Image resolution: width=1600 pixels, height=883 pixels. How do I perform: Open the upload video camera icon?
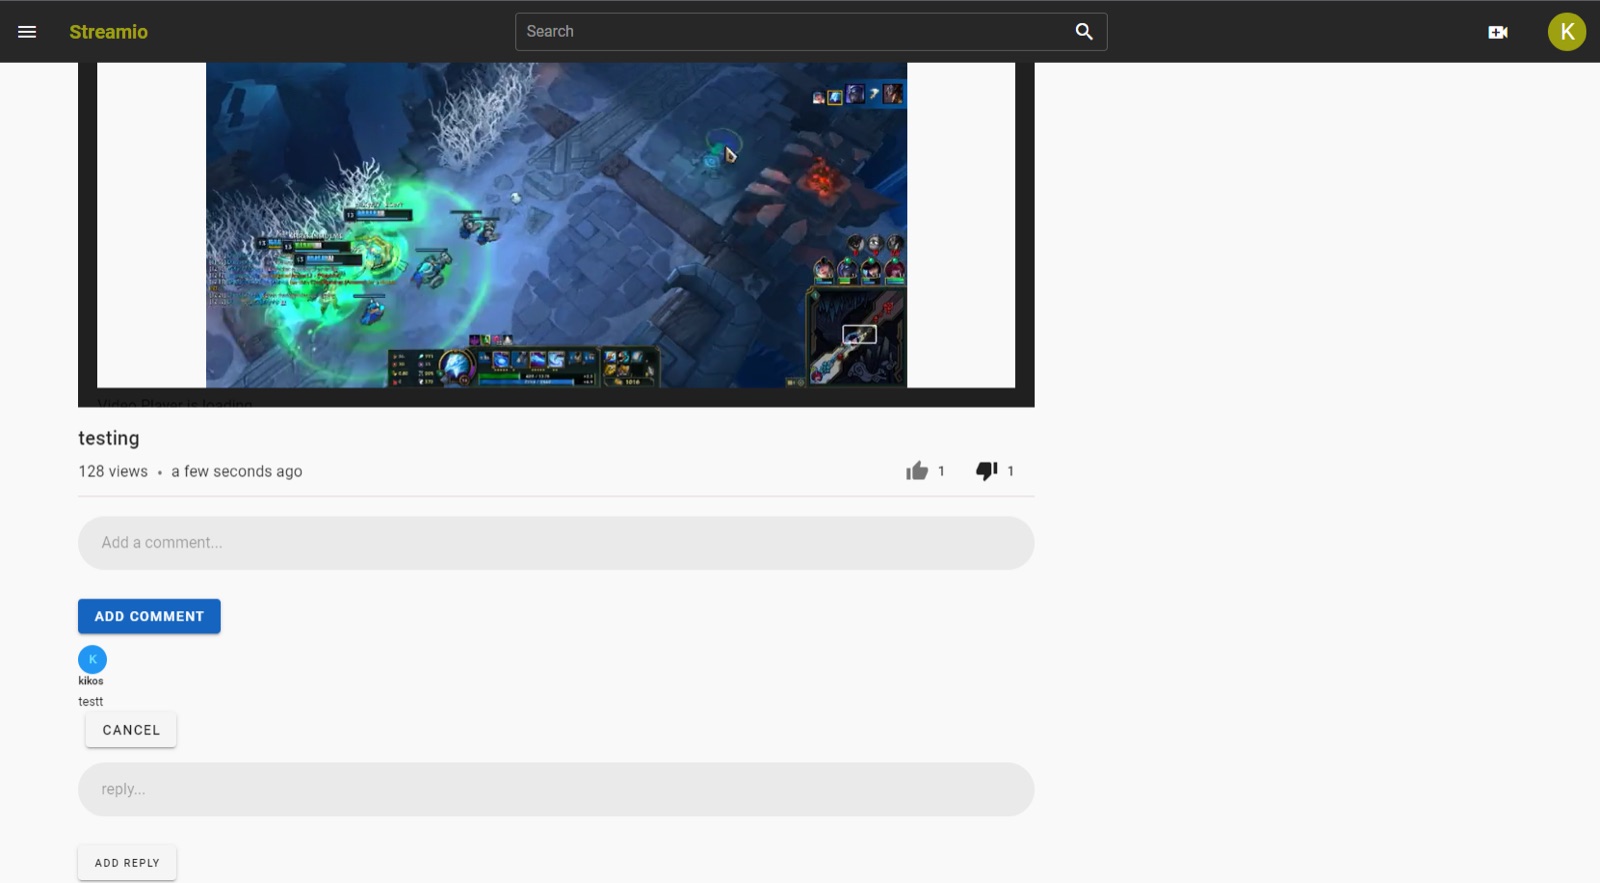tap(1498, 32)
